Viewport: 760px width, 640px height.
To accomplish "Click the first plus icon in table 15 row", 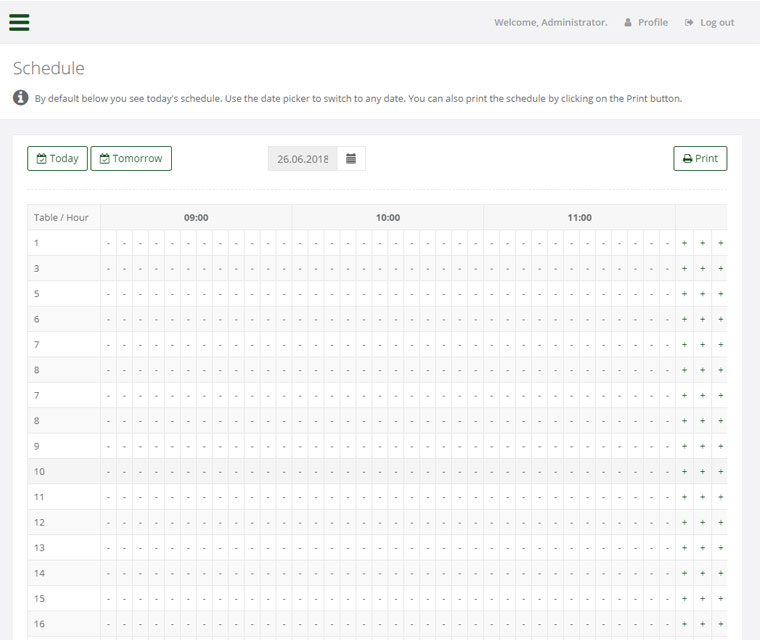I will point(684,598).
